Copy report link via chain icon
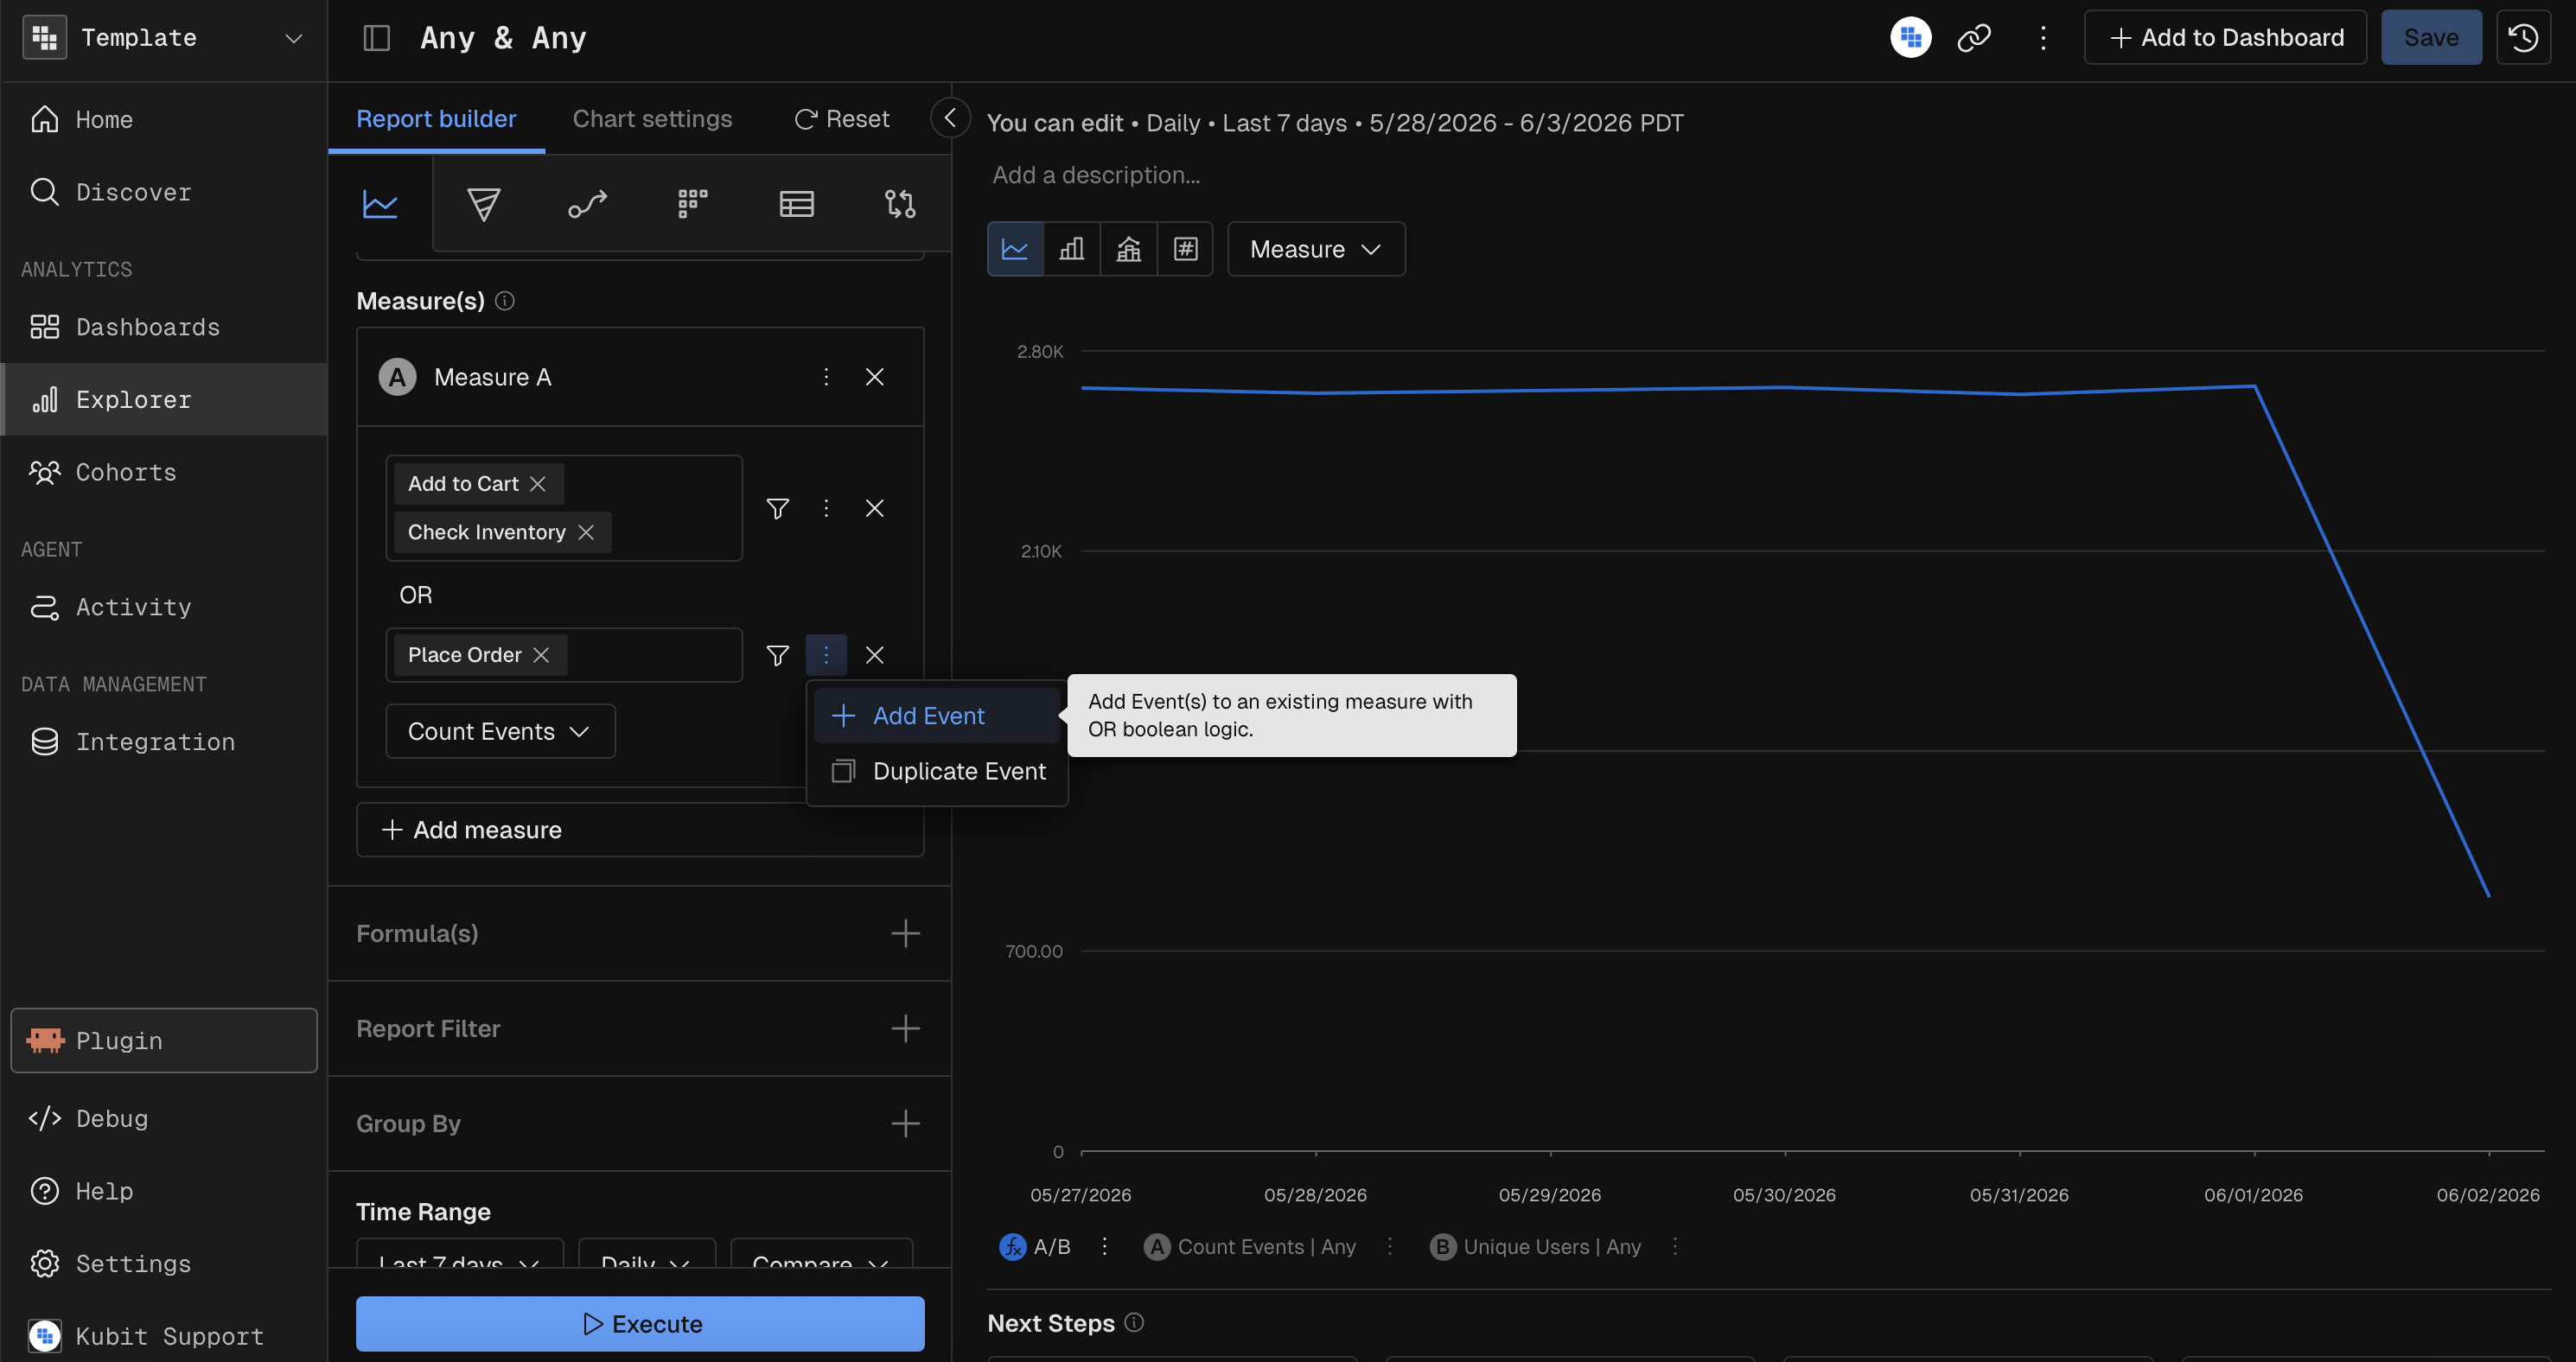This screenshot has width=2576, height=1362. tap(1974, 38)
